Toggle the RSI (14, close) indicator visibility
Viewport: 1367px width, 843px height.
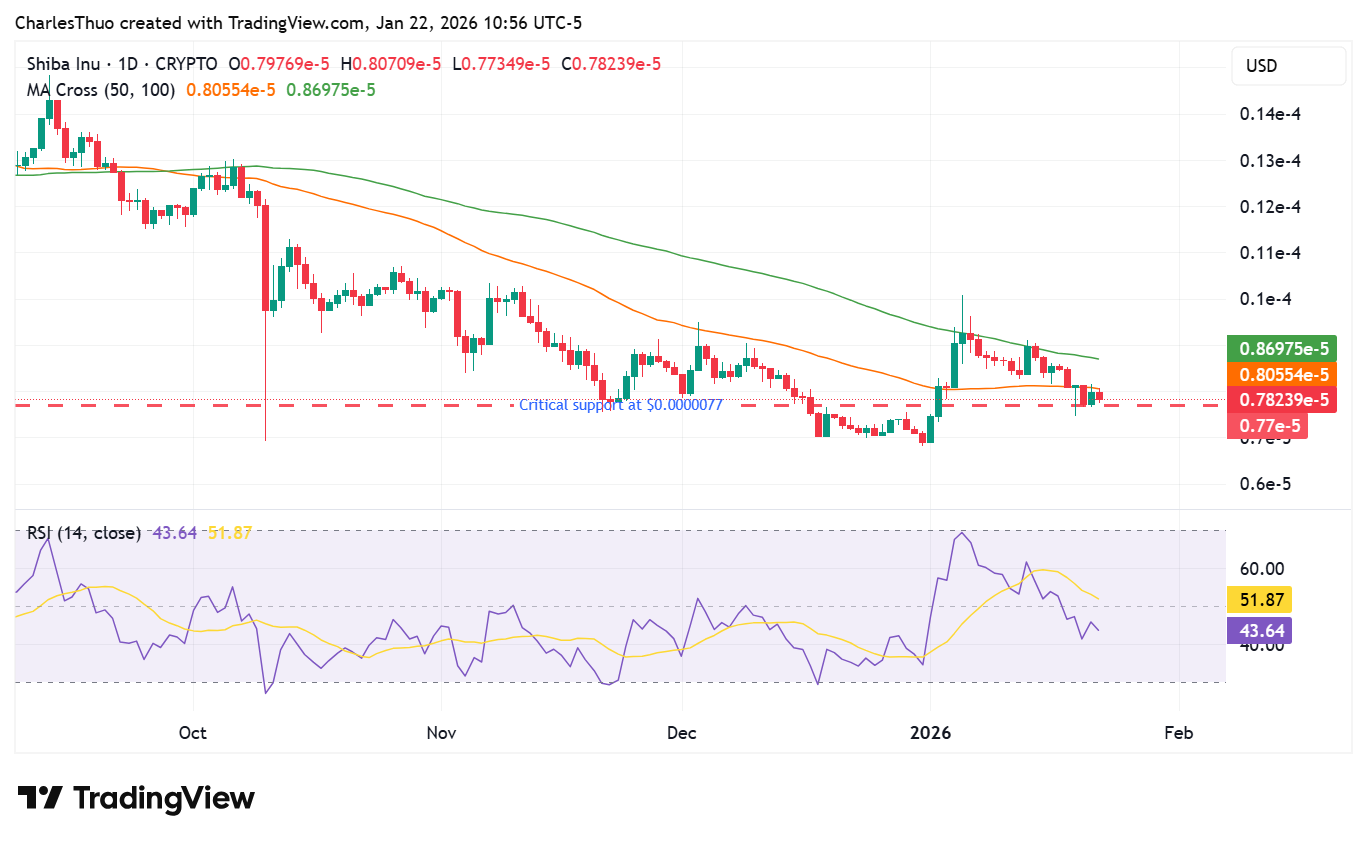[82, 533]
